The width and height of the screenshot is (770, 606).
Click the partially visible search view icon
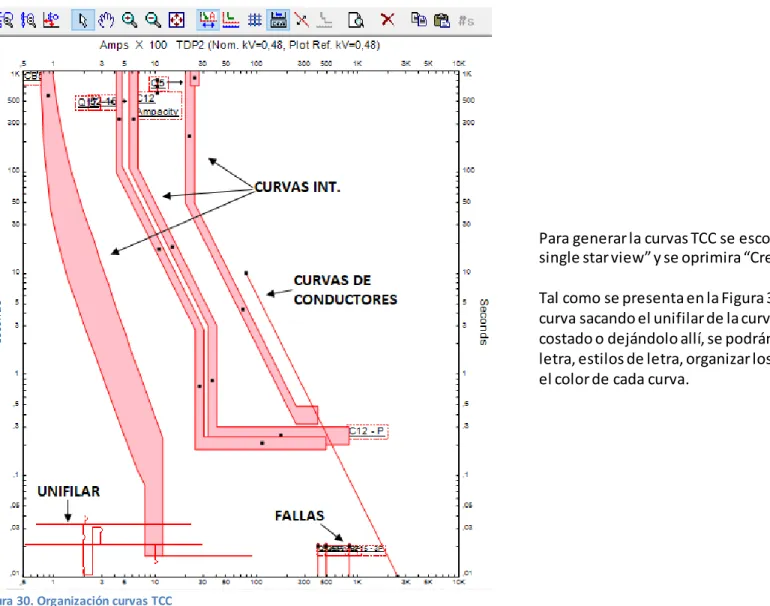(6, 20)
